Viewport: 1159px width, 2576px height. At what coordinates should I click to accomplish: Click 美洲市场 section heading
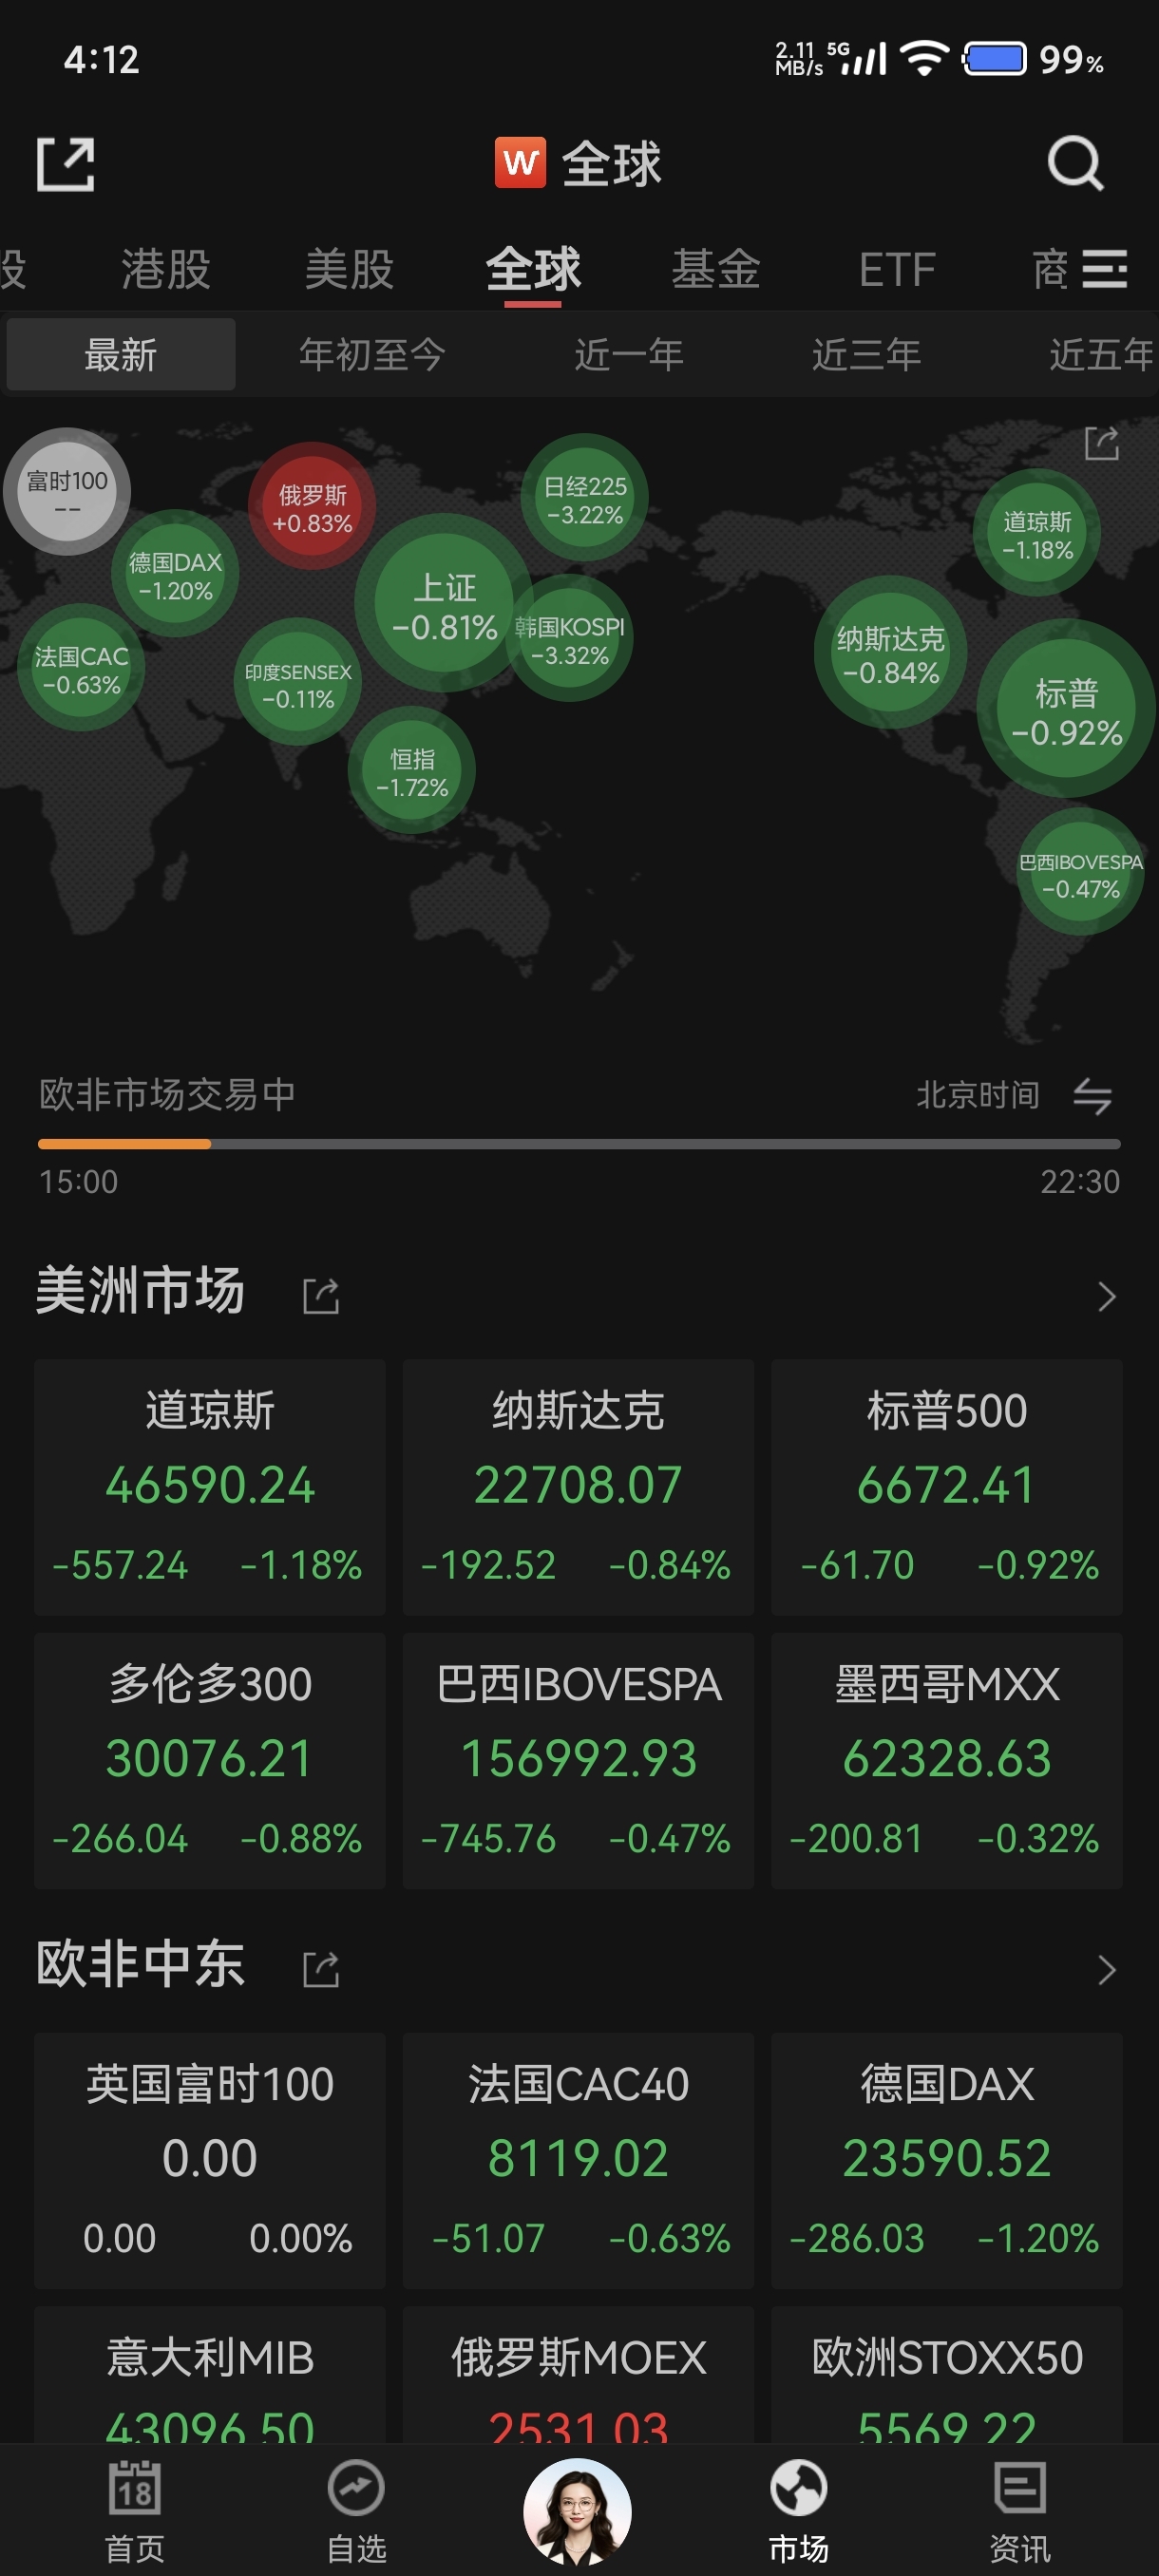click(140, 1291)
